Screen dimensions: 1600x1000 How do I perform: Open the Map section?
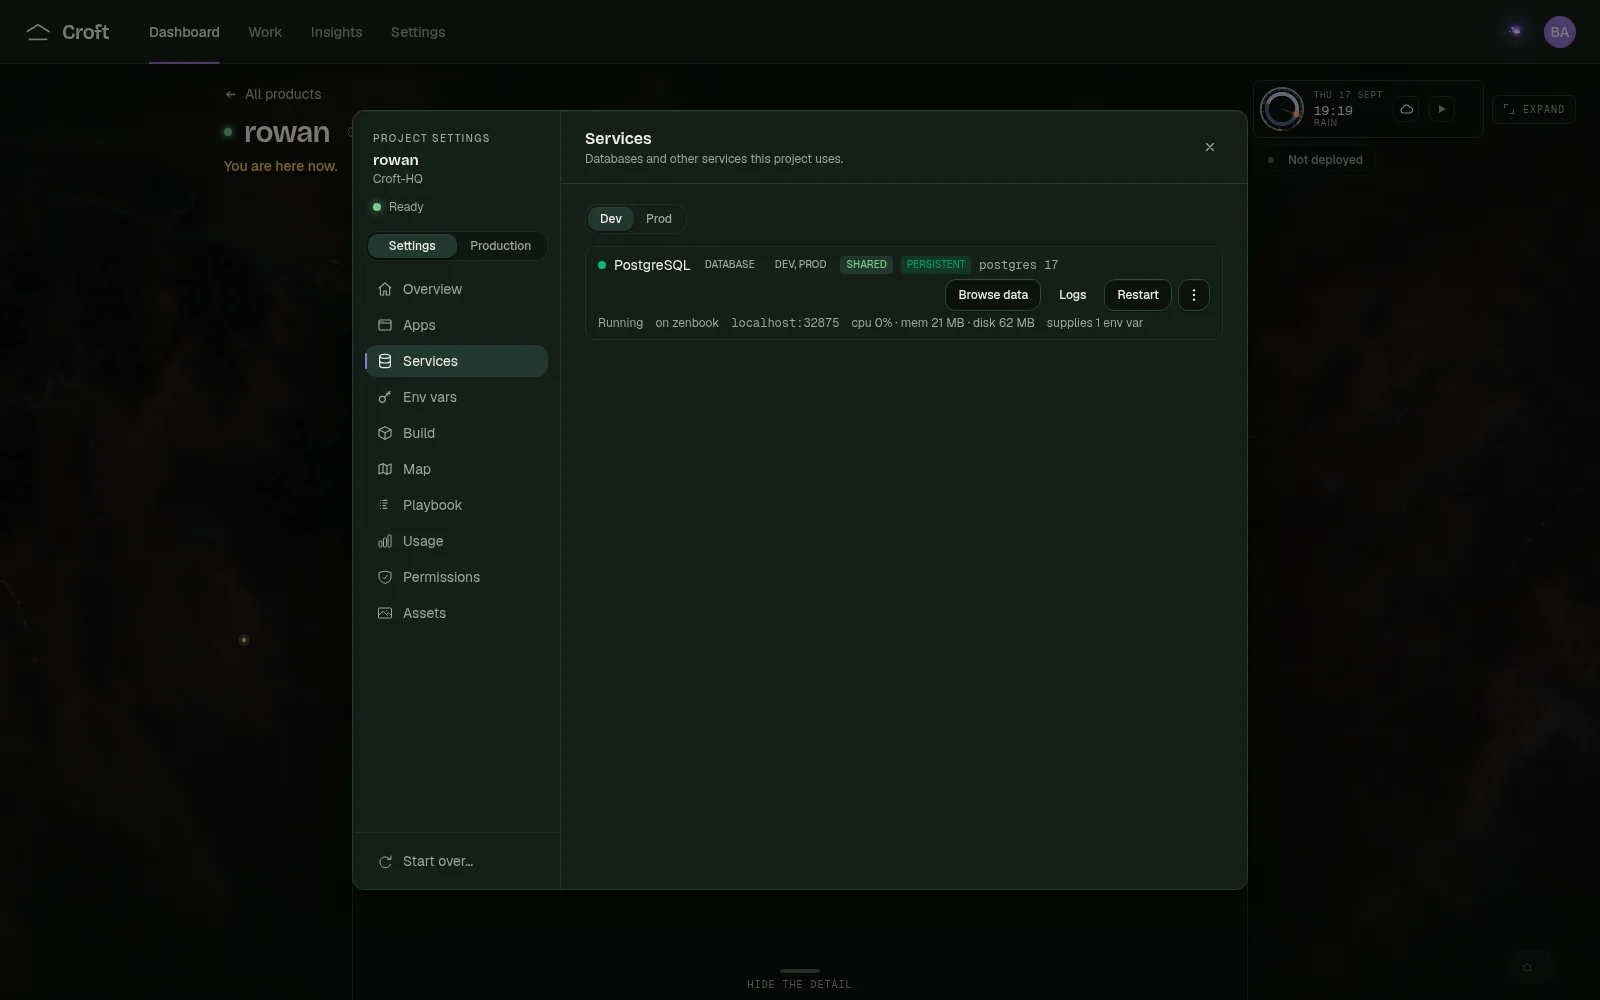[x=456, y=469]
